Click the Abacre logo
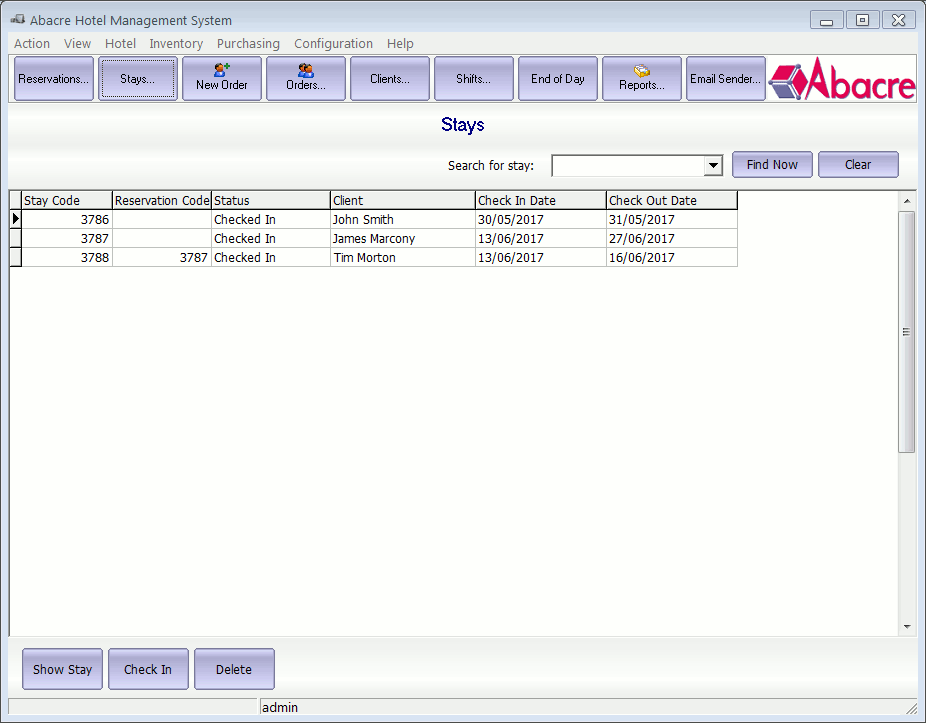 click(842, 79)
